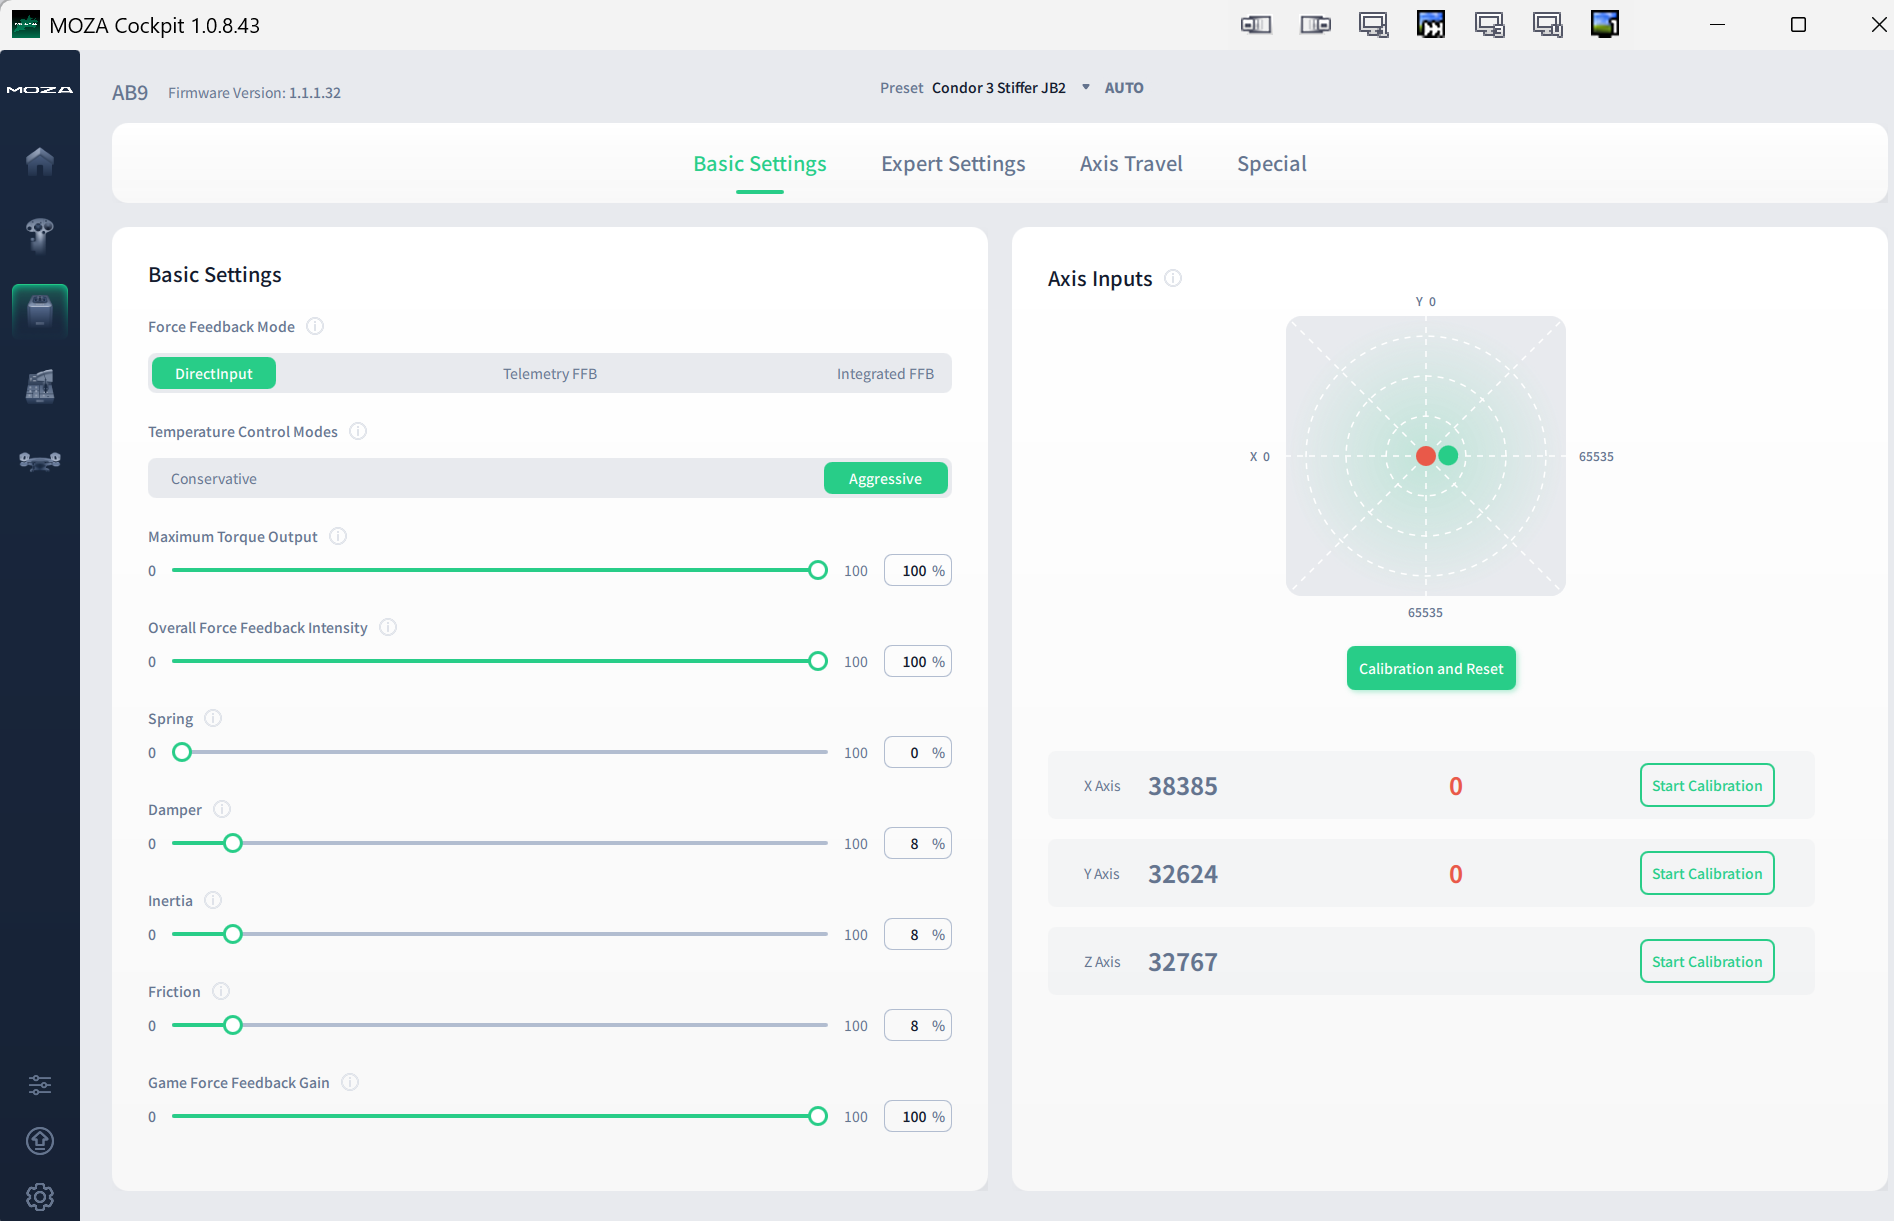Show info for Spring setting
1894x1221 pixels.
pos(213,718)
